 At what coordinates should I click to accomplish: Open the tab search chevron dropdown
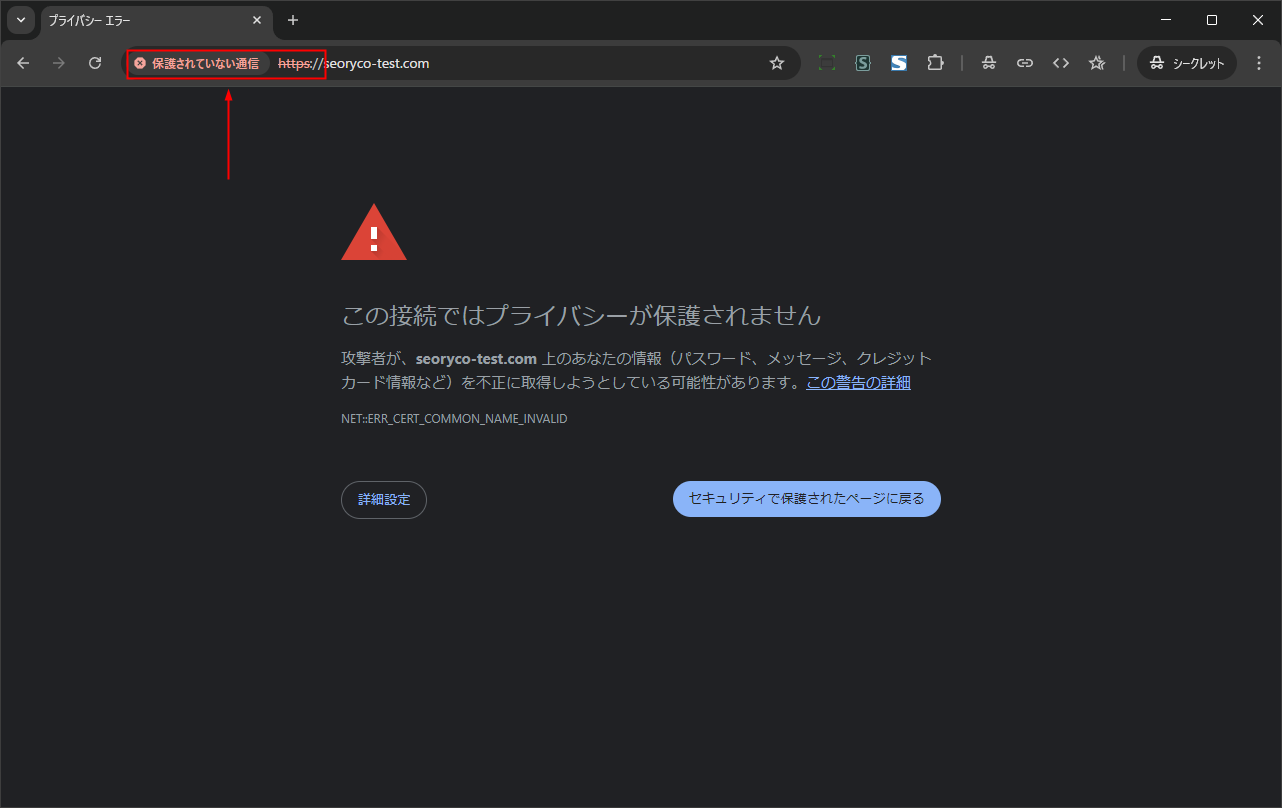(x=21, y=20)
